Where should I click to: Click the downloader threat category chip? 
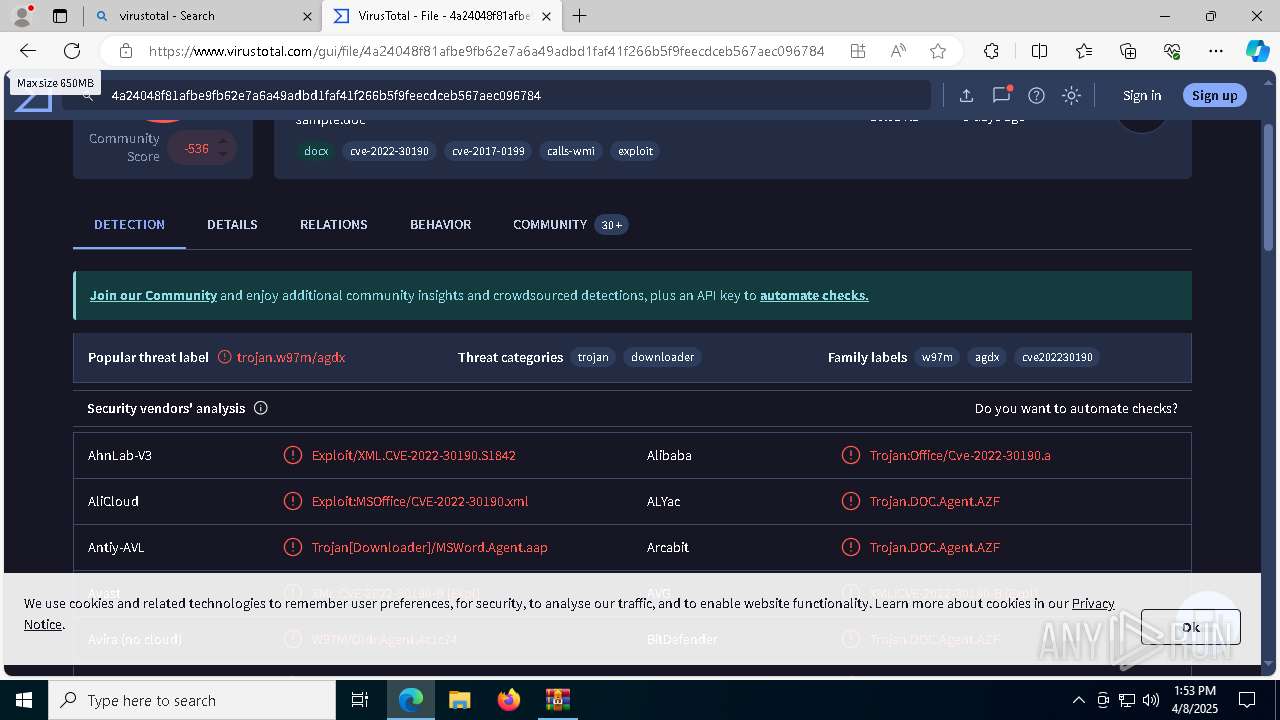click(x=662, y=357)
